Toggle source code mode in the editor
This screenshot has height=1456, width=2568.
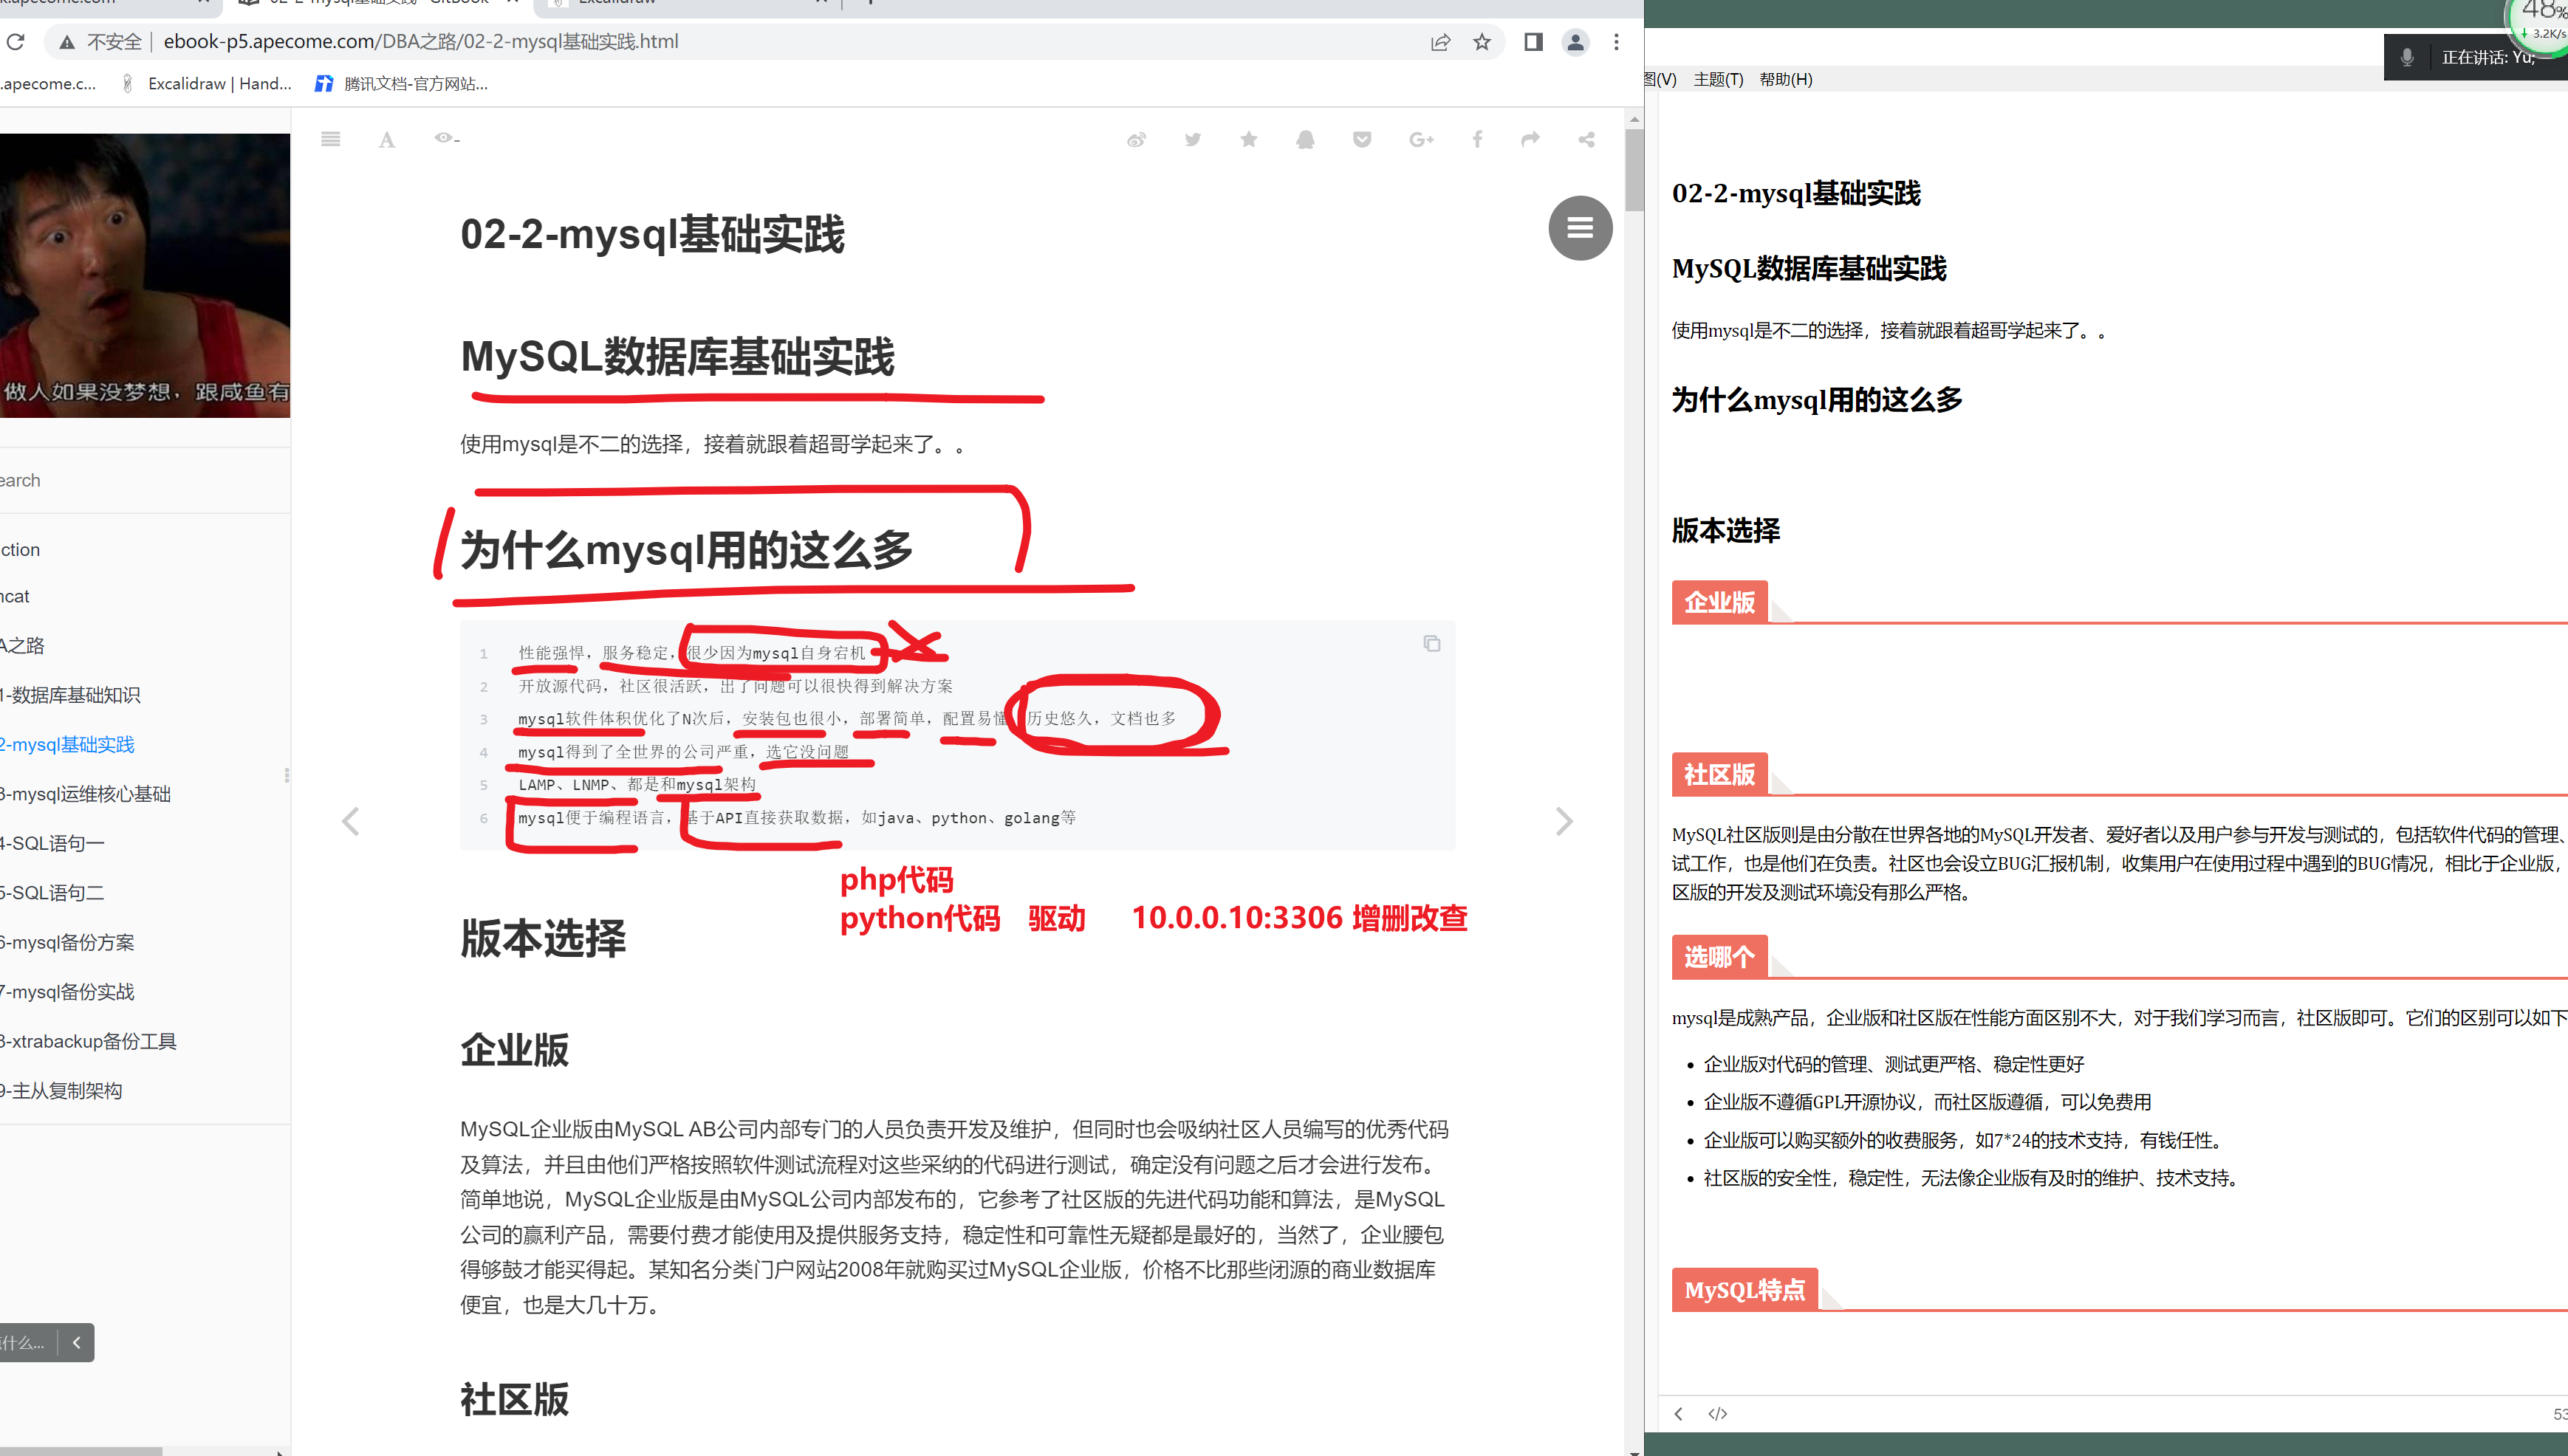tap(1717, 1413)
